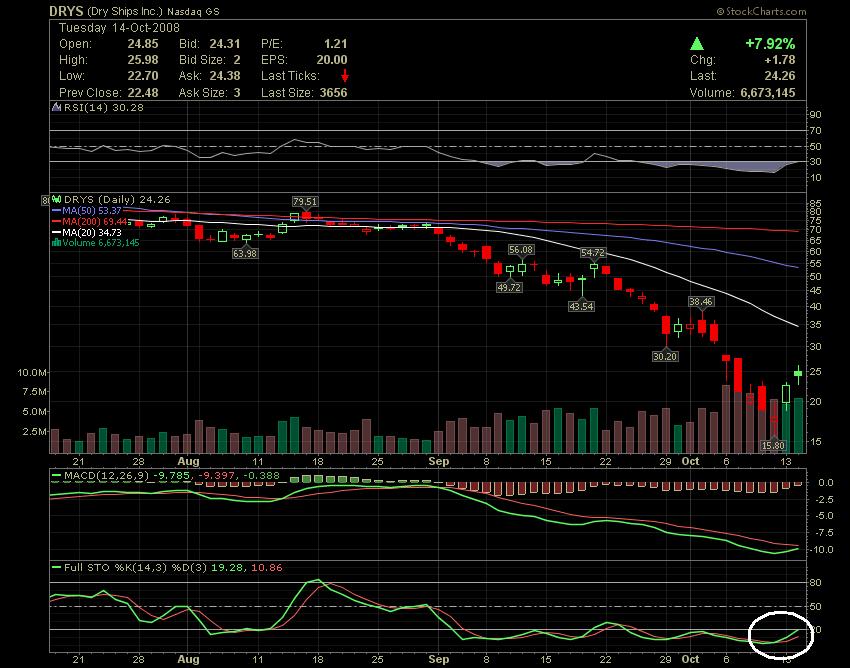Click the Nasdaq GS exchange label
The width and height of the screenshot is (850, 668).
[194, 11]
